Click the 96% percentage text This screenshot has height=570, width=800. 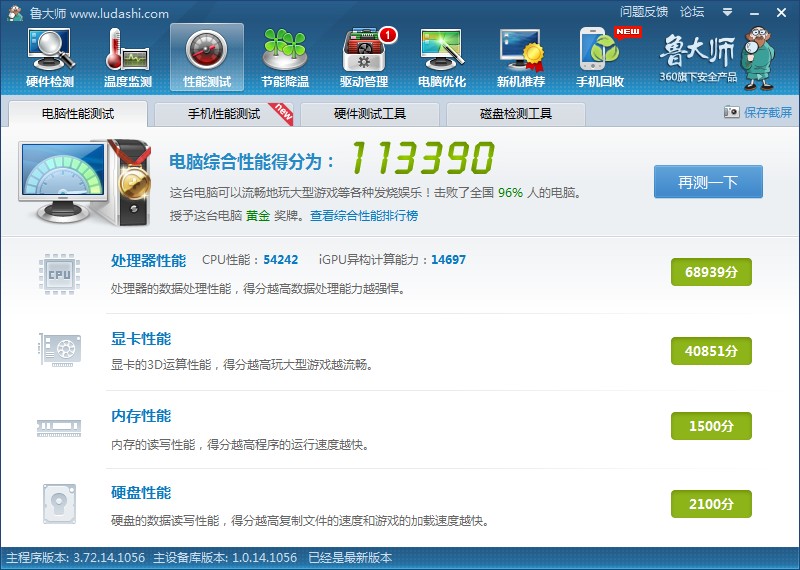[510, 193]
